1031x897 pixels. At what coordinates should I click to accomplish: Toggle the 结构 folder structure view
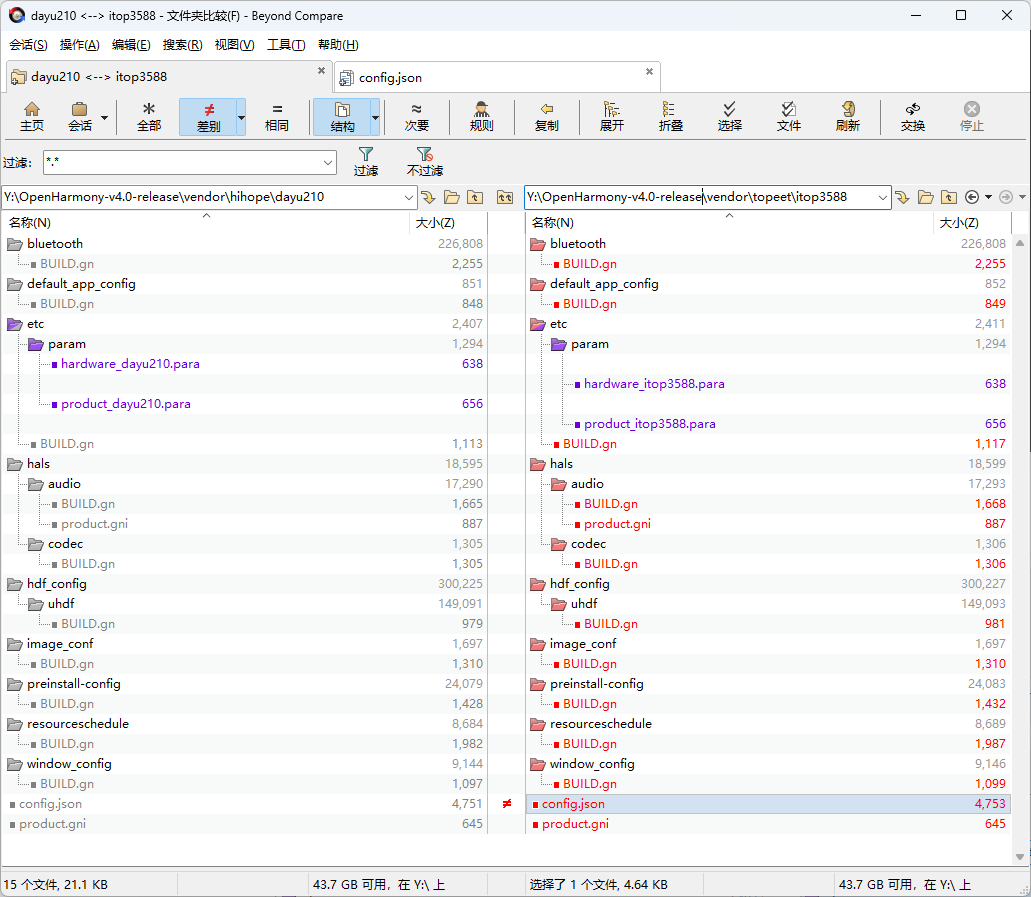tap(342, 116)
